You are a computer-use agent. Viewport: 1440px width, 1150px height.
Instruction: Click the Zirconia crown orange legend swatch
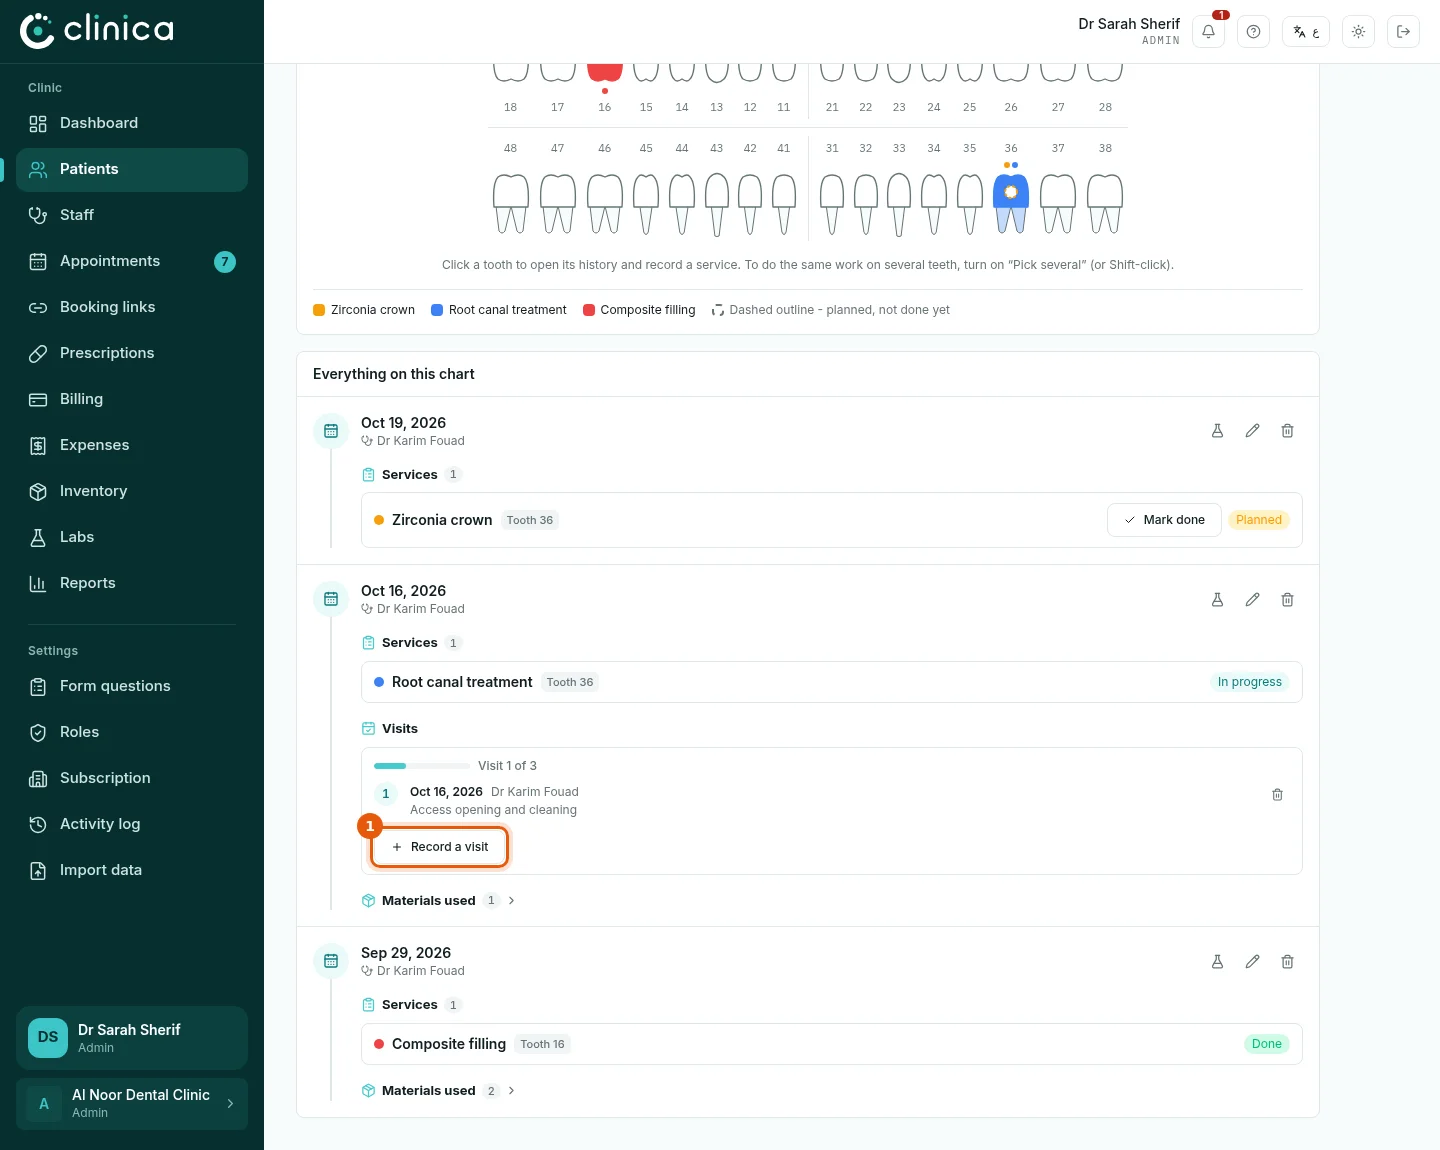click(319, 310)
